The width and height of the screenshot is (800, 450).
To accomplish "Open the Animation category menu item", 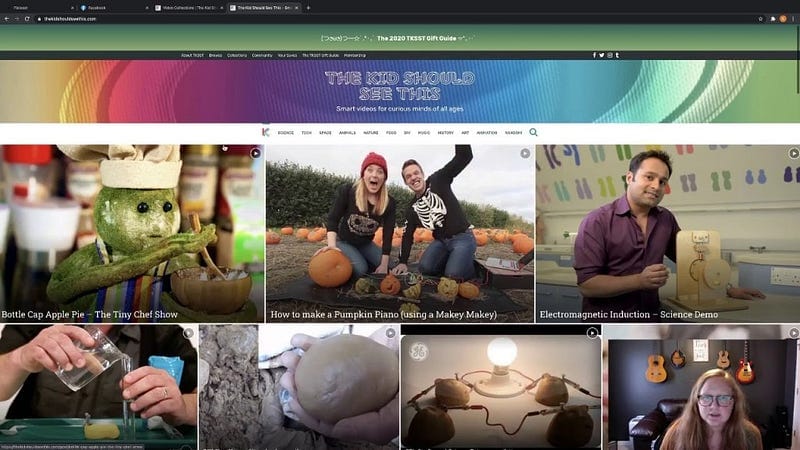I will coord(487,132).
